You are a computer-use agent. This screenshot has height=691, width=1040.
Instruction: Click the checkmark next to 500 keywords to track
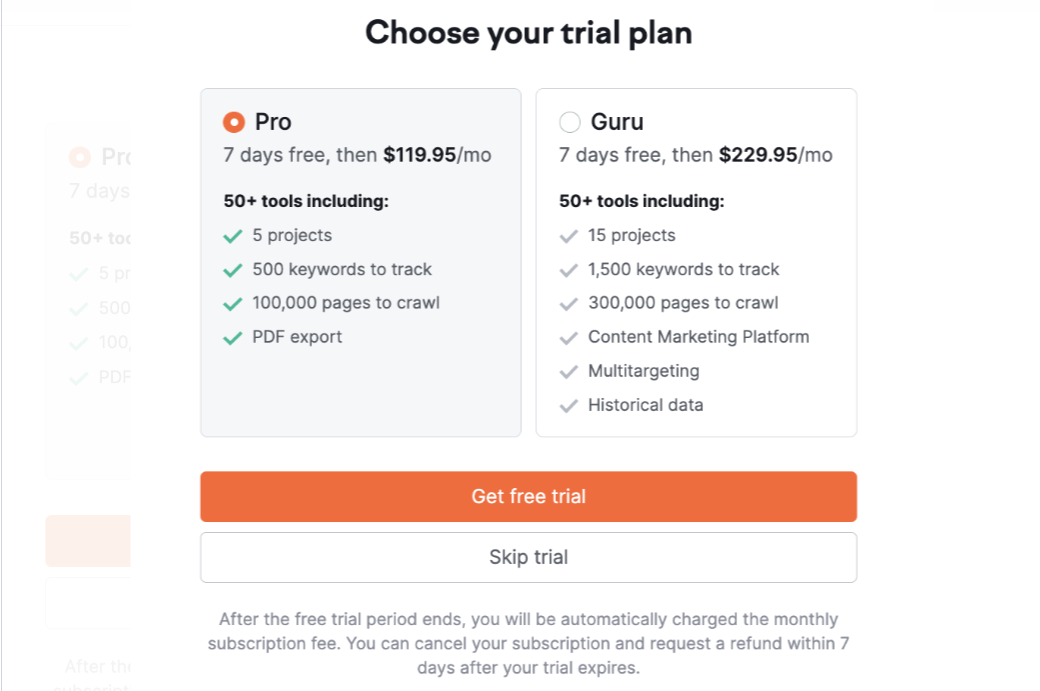[233, 270]
